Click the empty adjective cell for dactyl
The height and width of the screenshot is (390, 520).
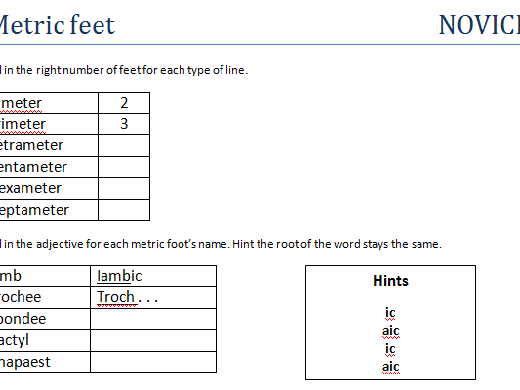pos(153,340)
